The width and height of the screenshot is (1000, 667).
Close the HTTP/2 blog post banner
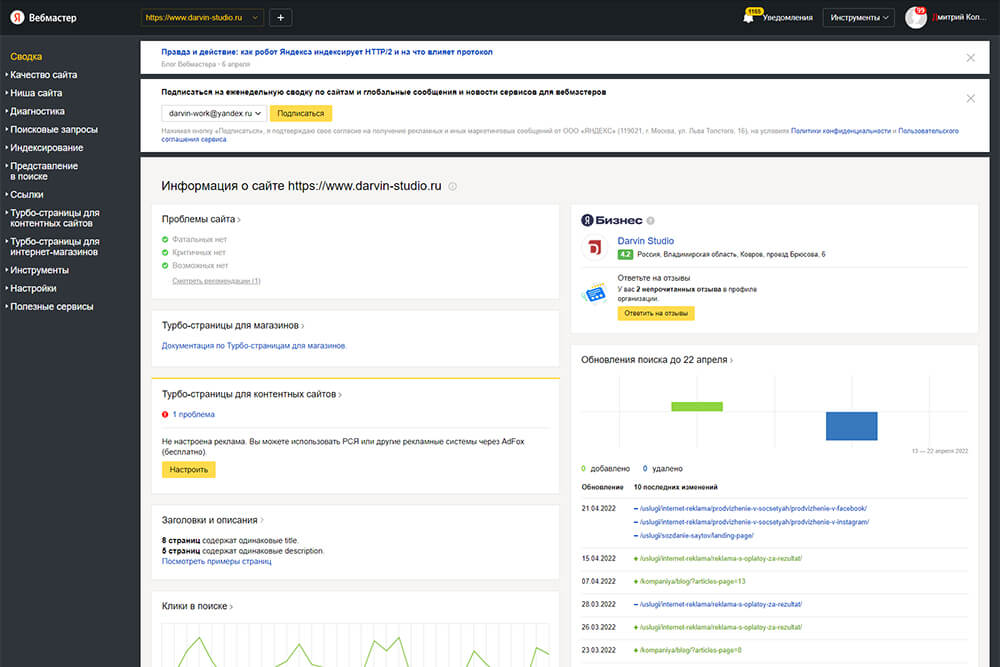click(970, 58)
